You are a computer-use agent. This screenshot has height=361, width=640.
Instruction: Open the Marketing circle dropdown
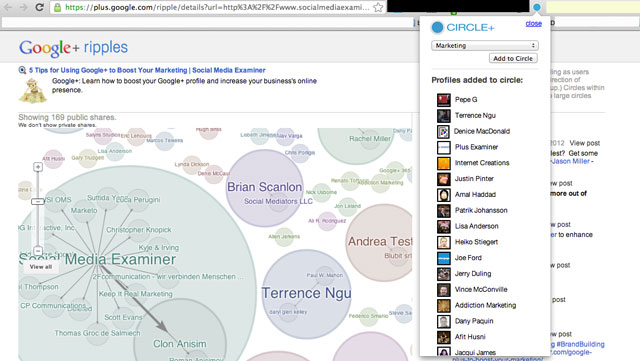point(485,45)
